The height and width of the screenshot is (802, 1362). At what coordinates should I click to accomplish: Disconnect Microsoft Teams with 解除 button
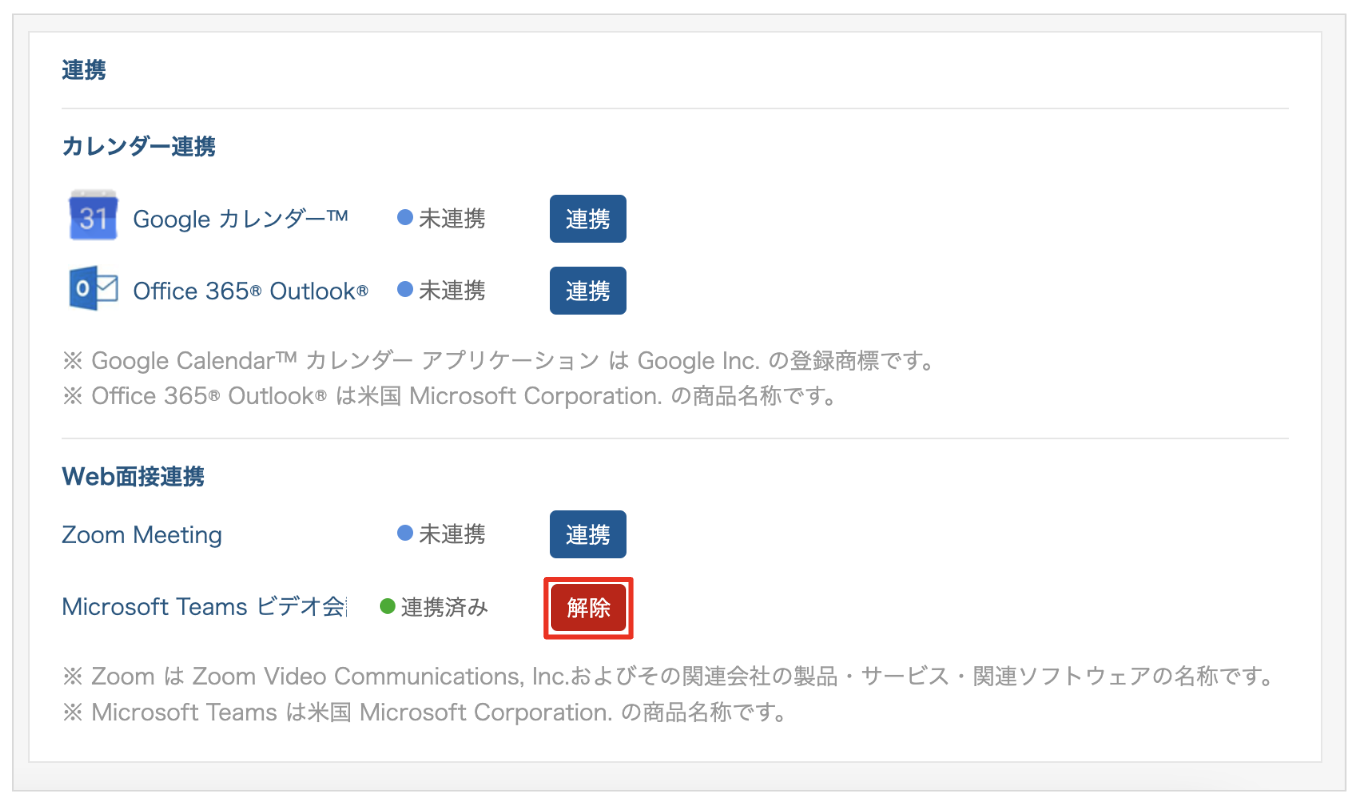point(588,608)
